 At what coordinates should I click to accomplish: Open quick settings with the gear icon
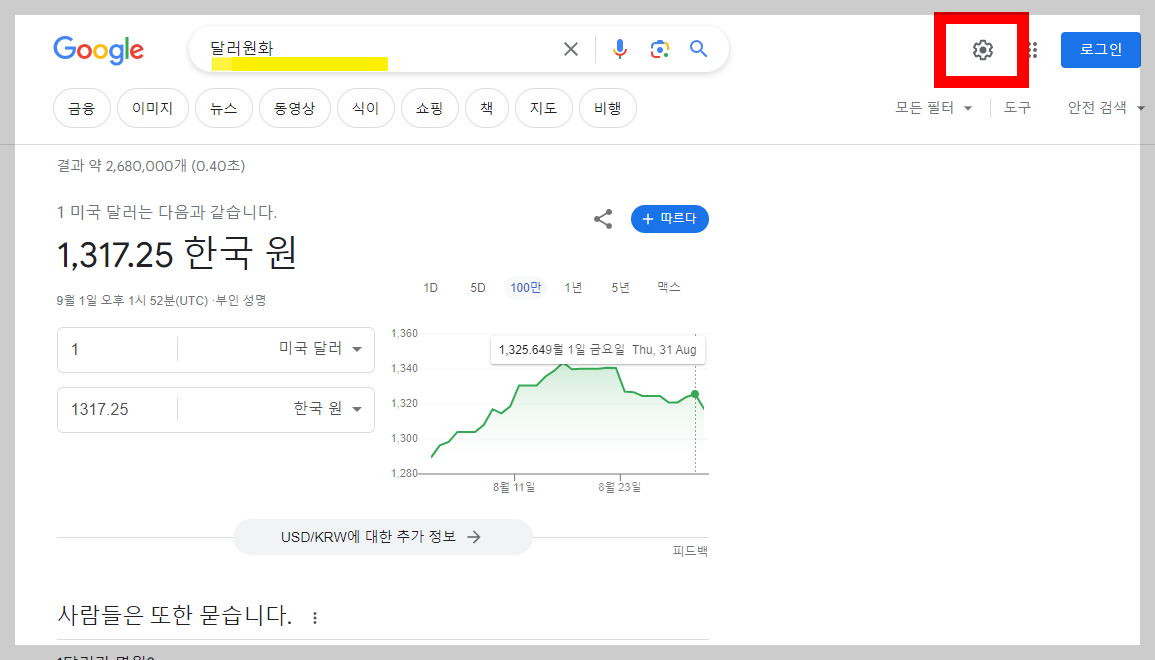click(981, 49)
